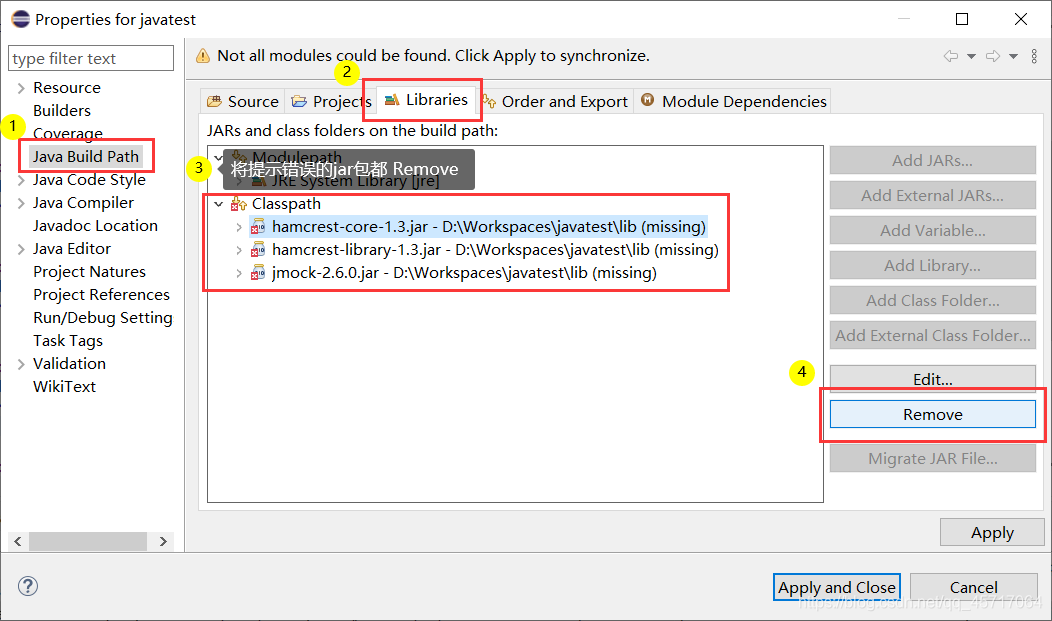Click the forward navigation arrow icon
Image resolution: width=1052 pixels, height=621 pixels.
993,56
